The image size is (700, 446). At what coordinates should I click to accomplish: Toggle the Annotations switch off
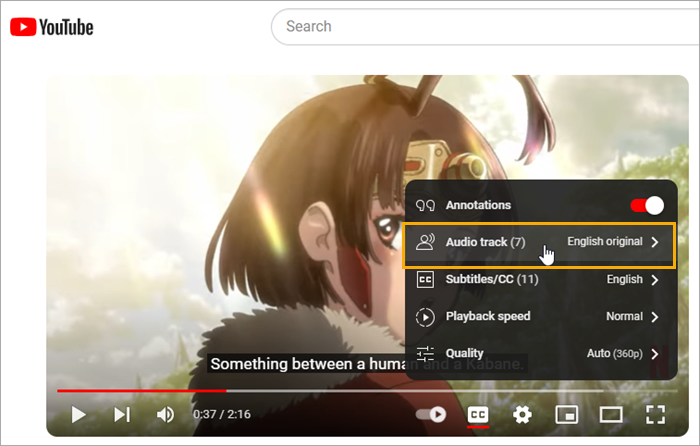coord(646,205)
